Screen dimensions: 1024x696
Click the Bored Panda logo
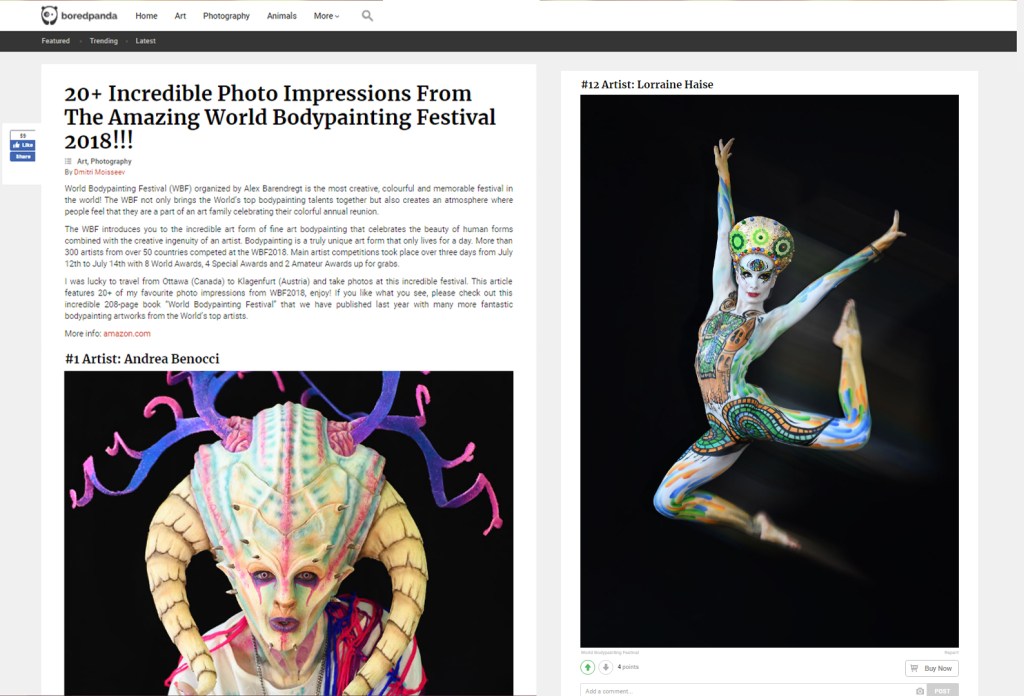(x=78, y=16)
